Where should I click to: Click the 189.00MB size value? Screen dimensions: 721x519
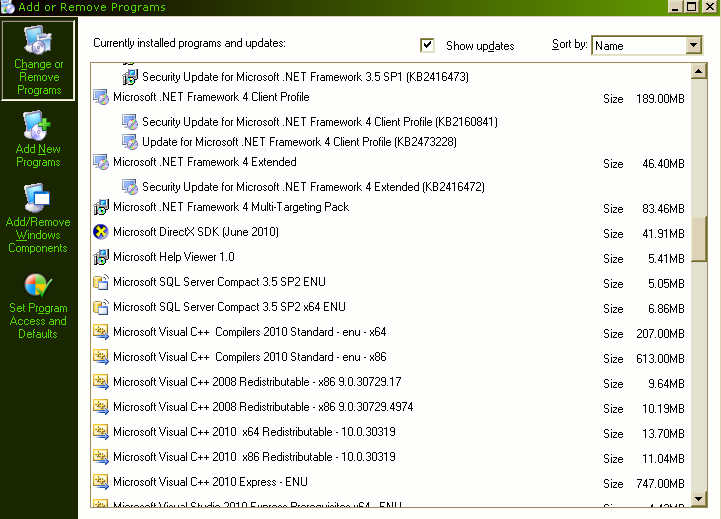[x=660, y=99]
